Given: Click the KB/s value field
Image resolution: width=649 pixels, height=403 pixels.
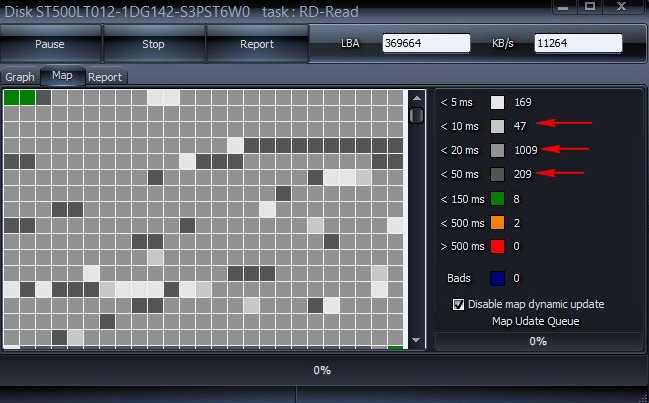Looking at the screenshot, I should click(x=578, y=43).
